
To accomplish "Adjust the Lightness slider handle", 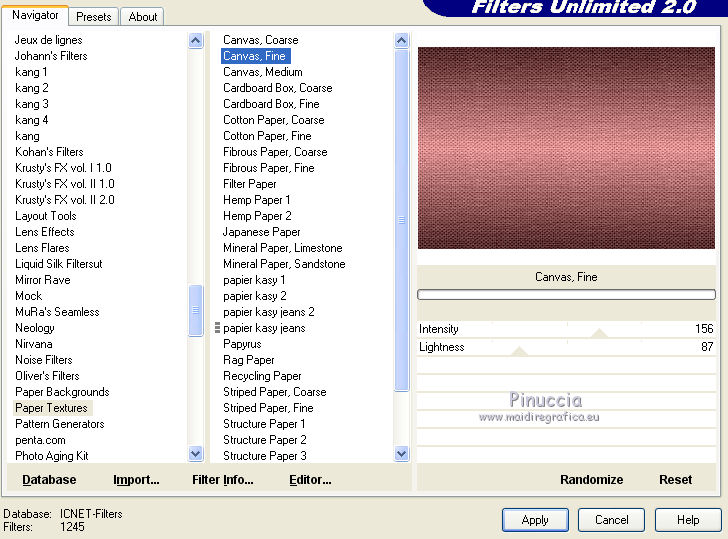I will coord(519,351).
